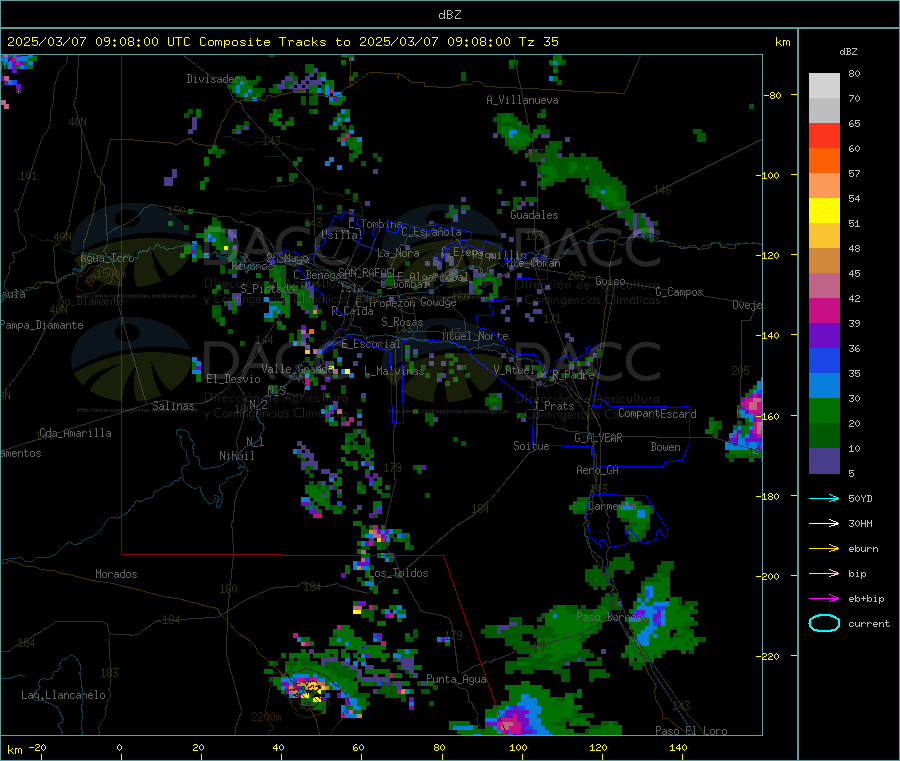
Task: Click the 'Morados' map label
Action: pos(116,574)
